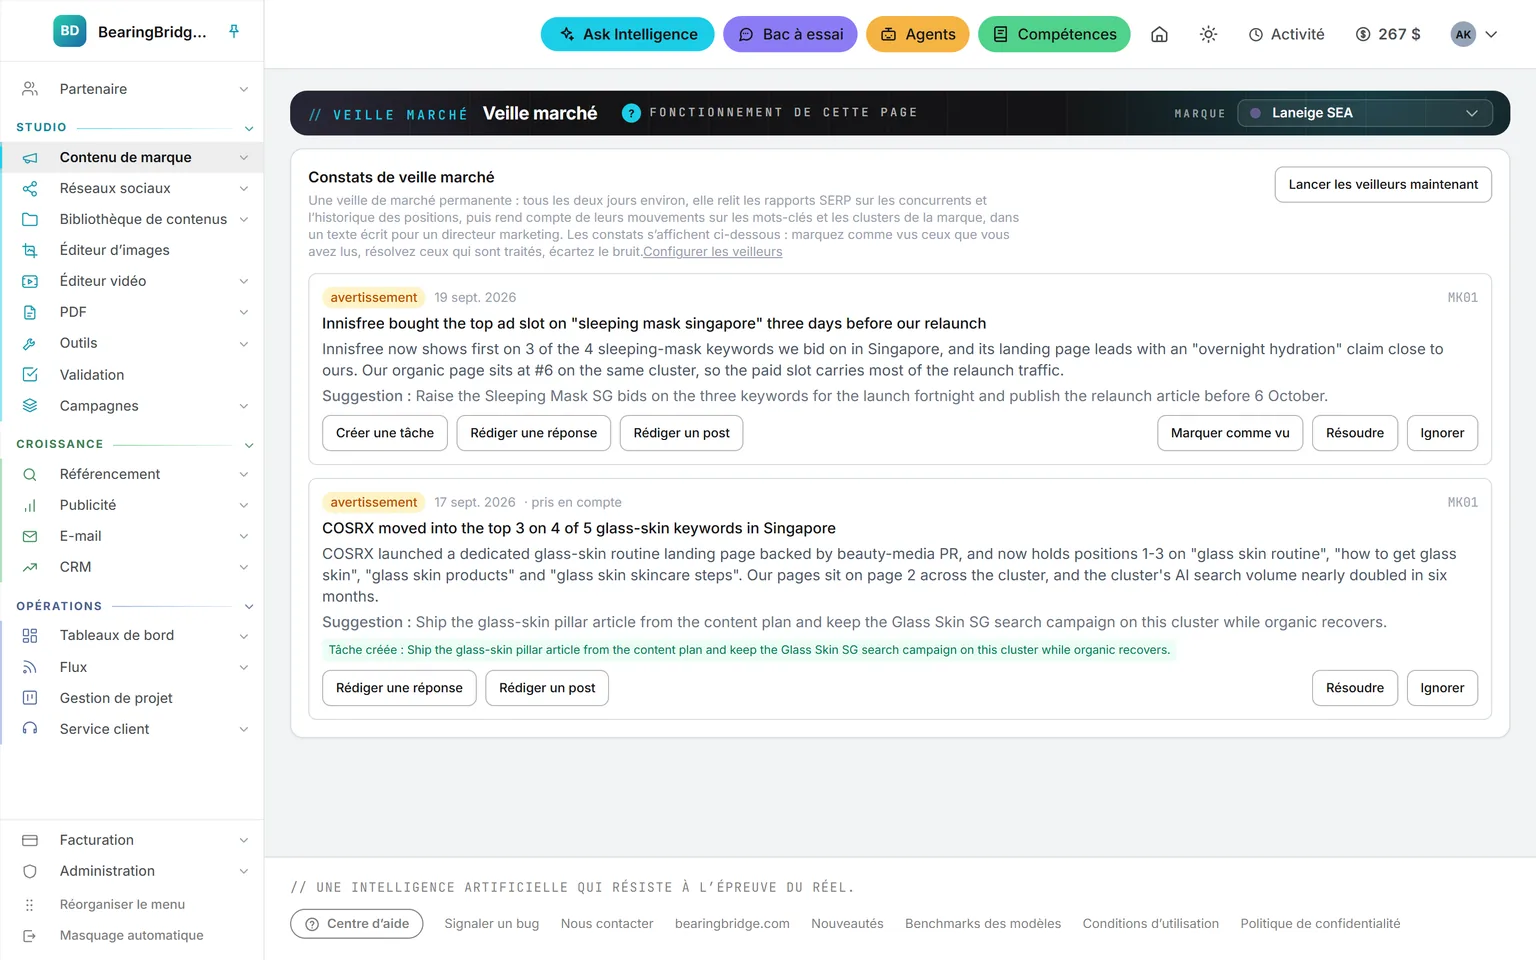Open the home icon in top bar
The image size is (1536, 960).
(1159, 34)
